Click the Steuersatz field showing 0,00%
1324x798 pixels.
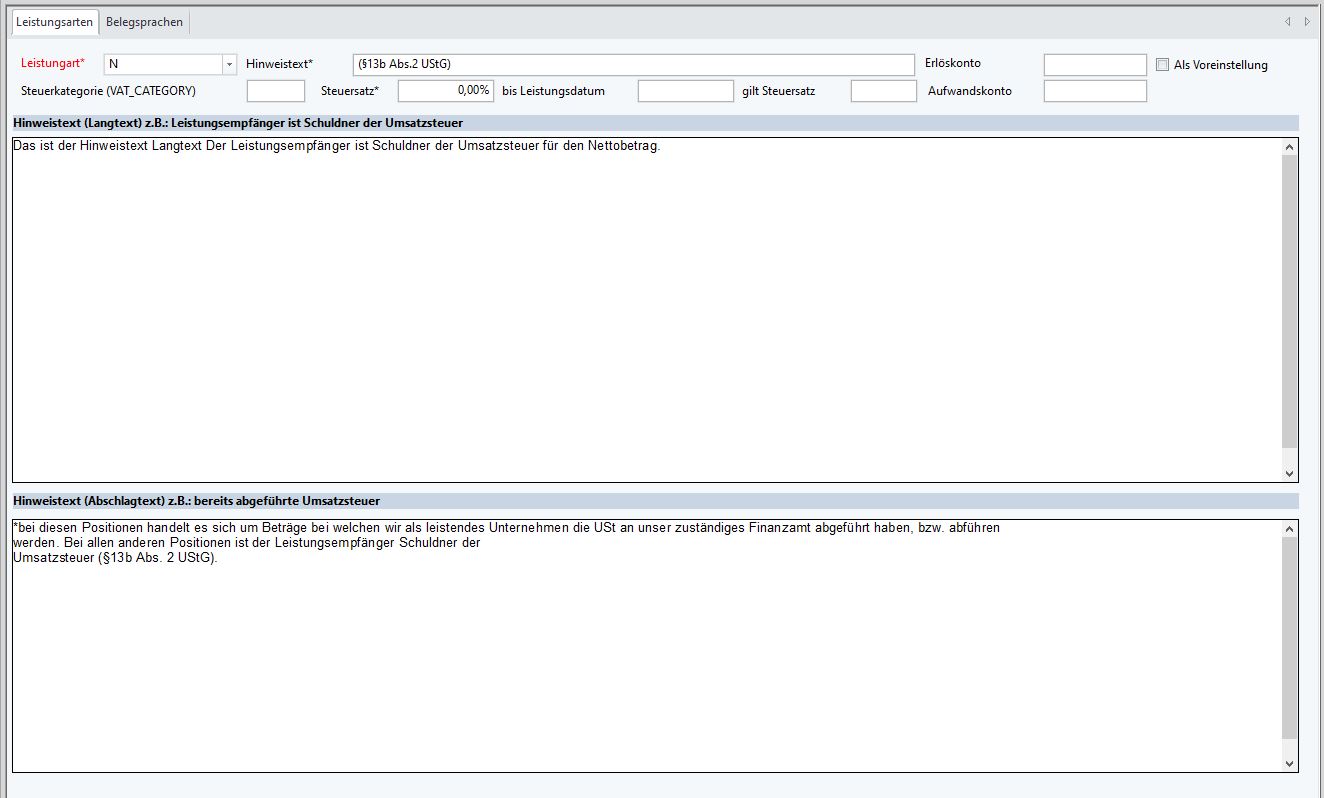(x=445, y=91)
